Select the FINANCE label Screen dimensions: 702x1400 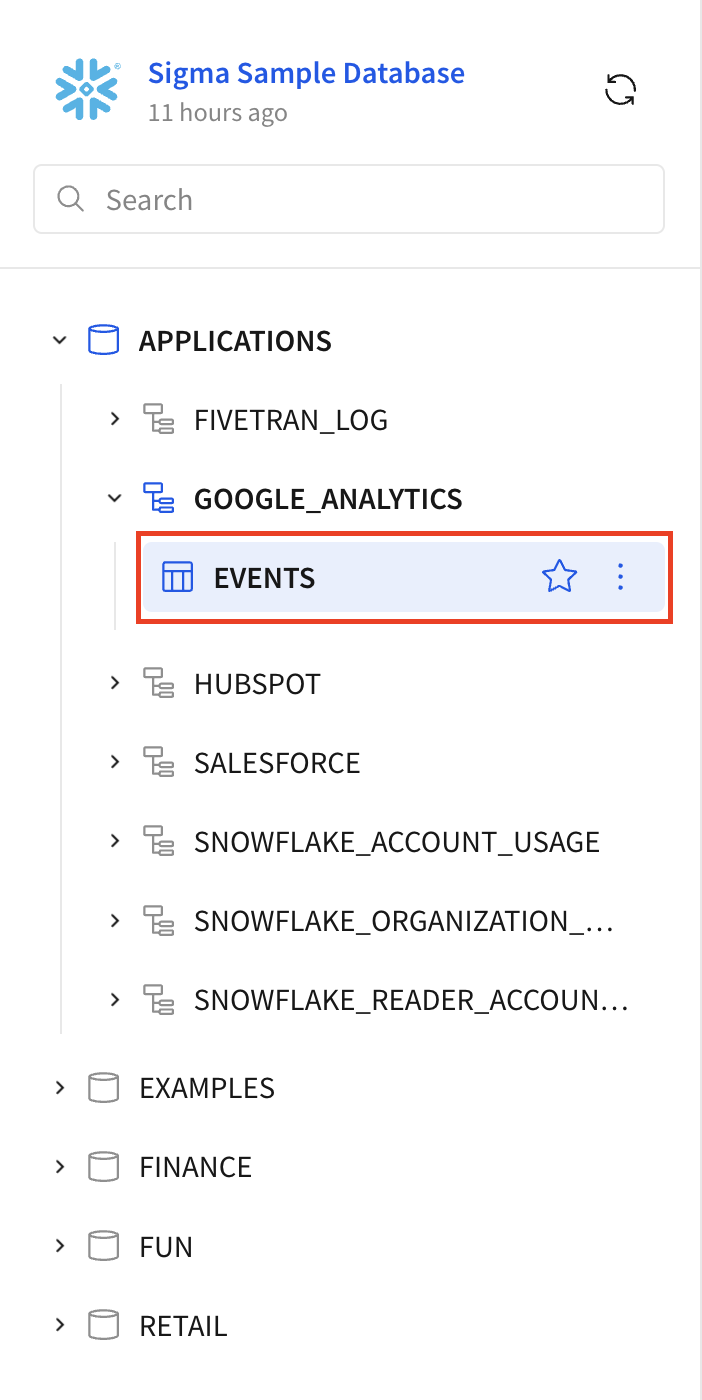tap(195, 1168)
